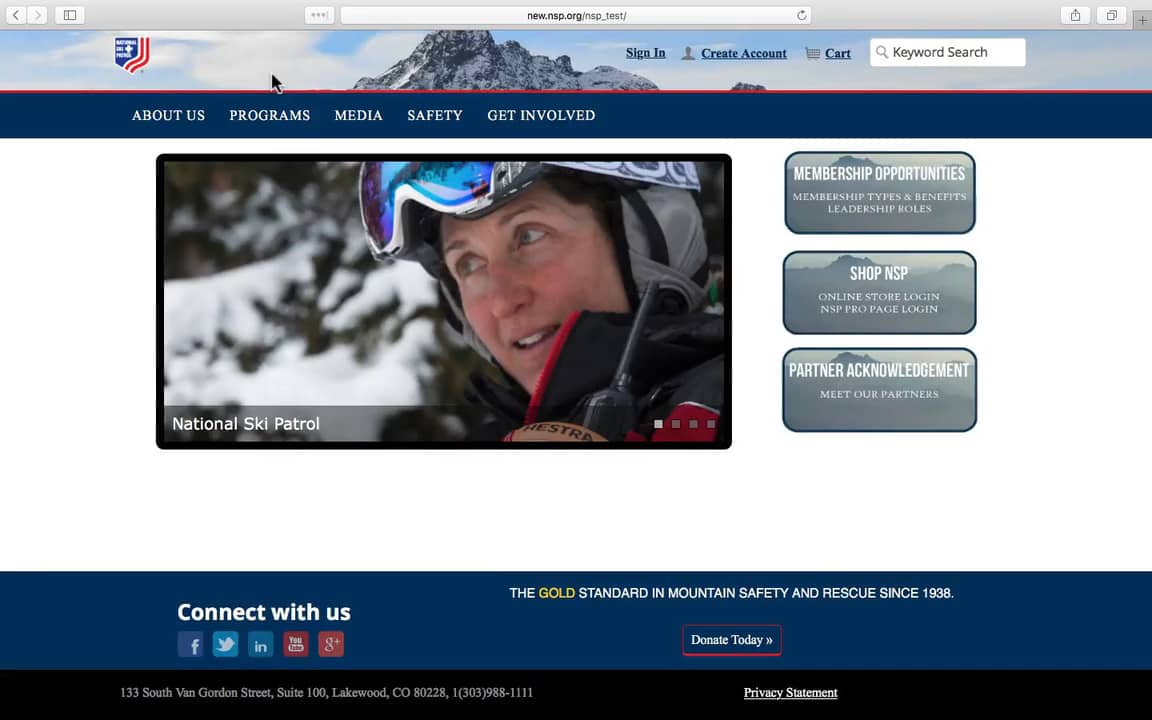Click the magnifier icon in Keyword Search
Image resolution: width=1152 pixels, height=720 pixels.
click(882, 52)
